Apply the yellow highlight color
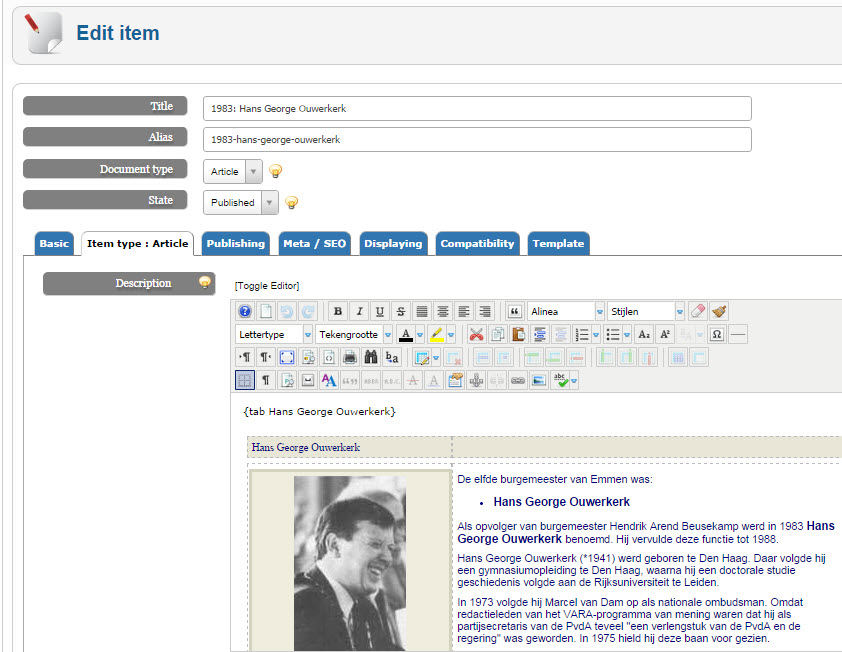 (437, 335)
